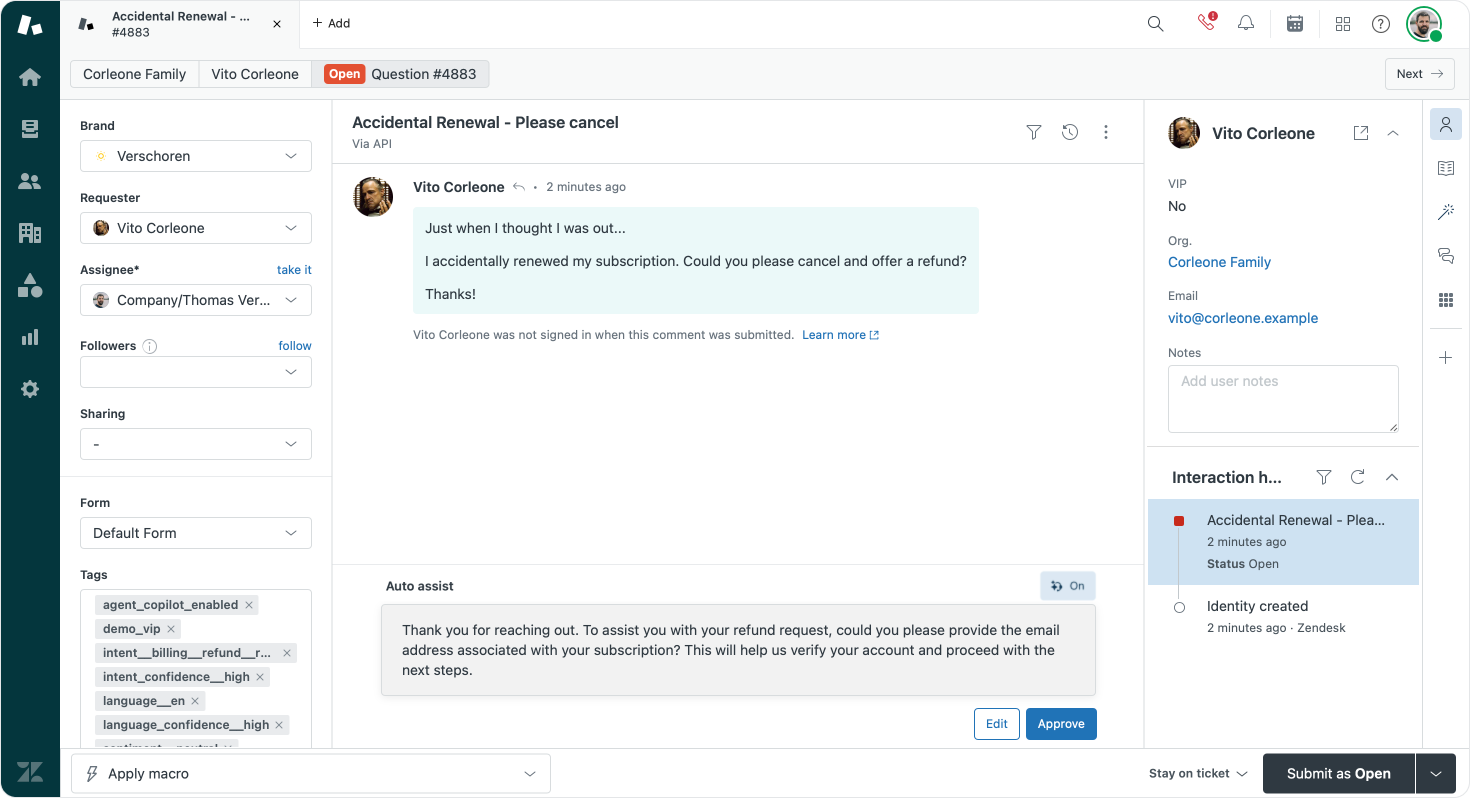Switch to the Corleone Family breadcrumb tab
1470x798 pixels.
pyautogui.click(x=134, y=74)
